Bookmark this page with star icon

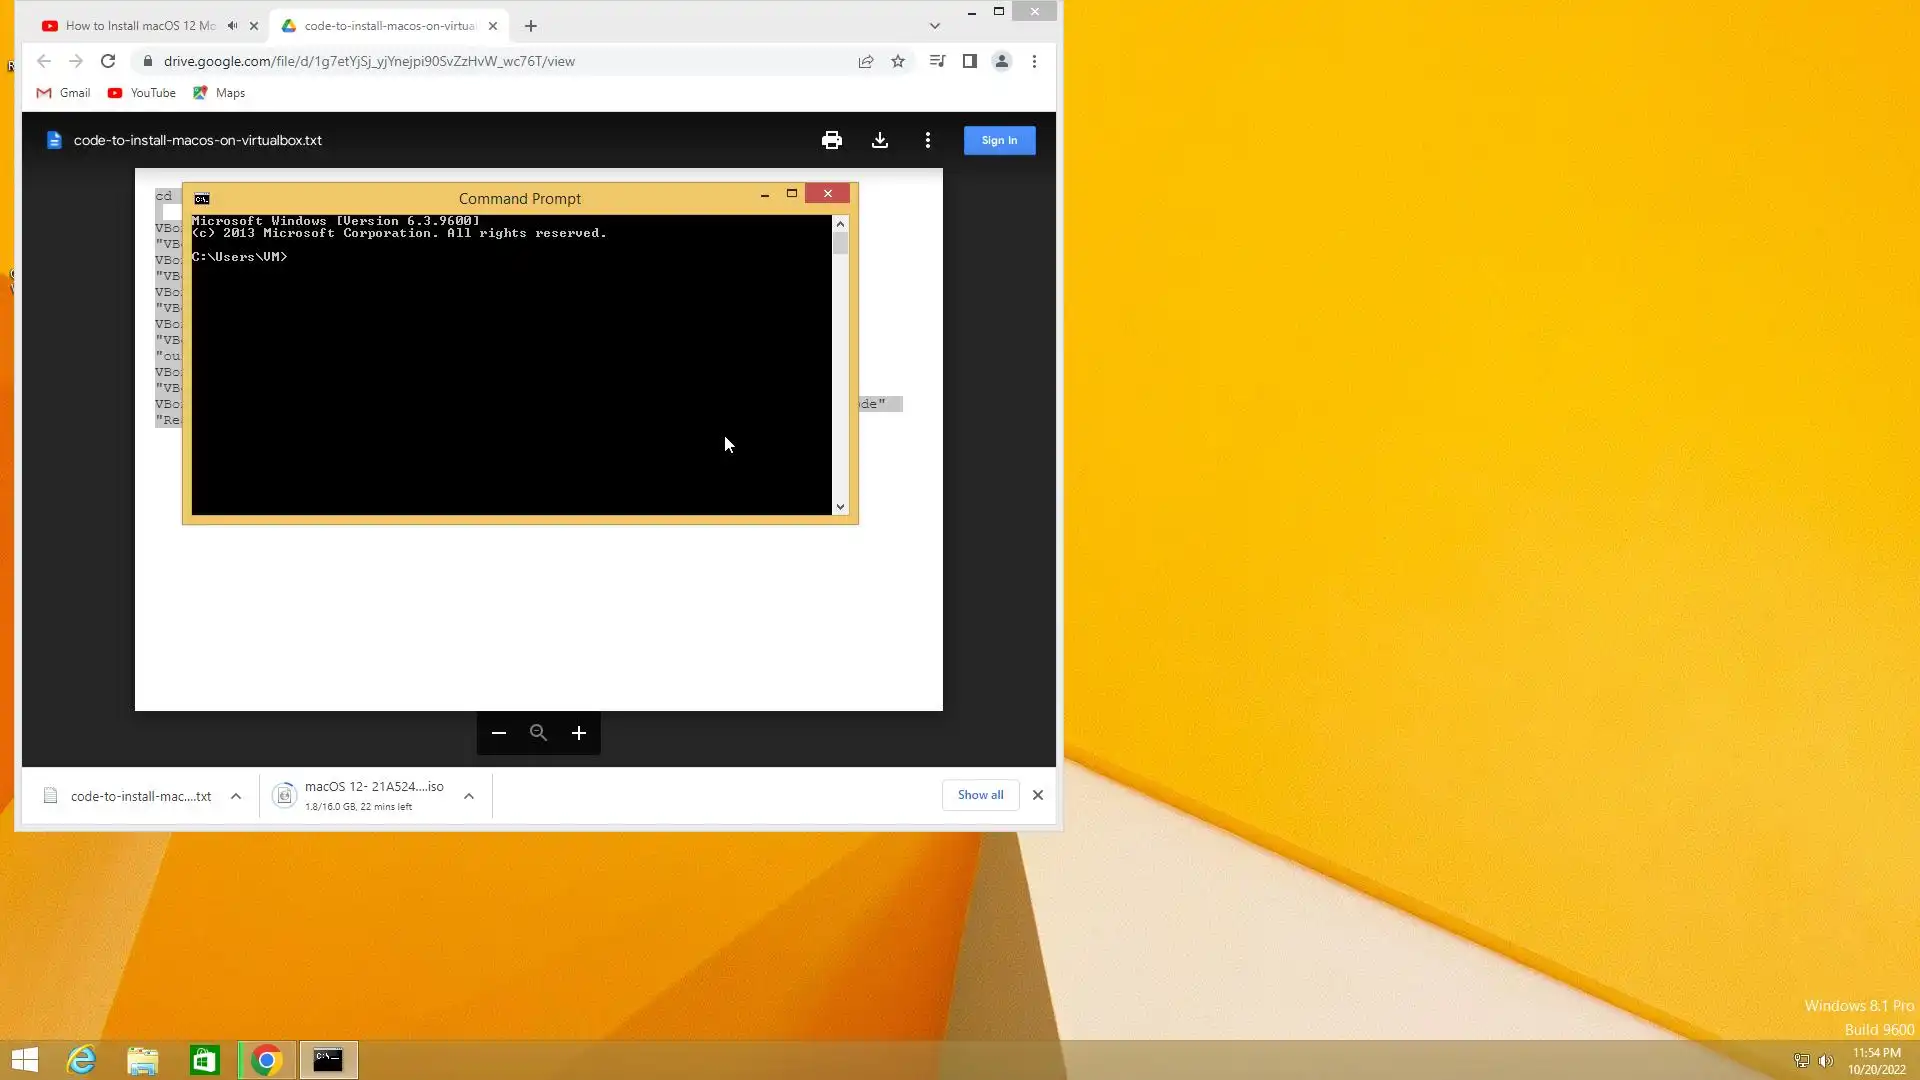click(898, 61)
